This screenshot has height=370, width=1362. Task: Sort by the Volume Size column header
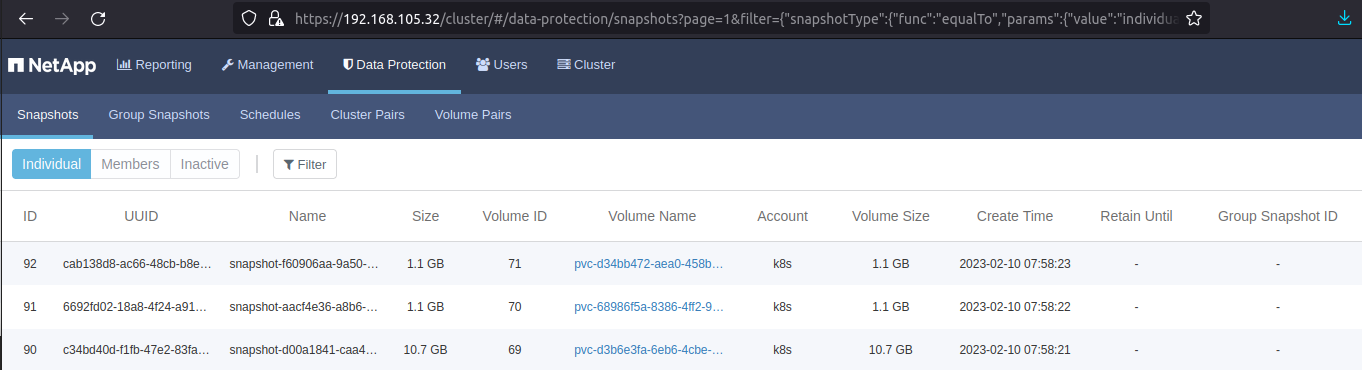[x=890, y=216]
